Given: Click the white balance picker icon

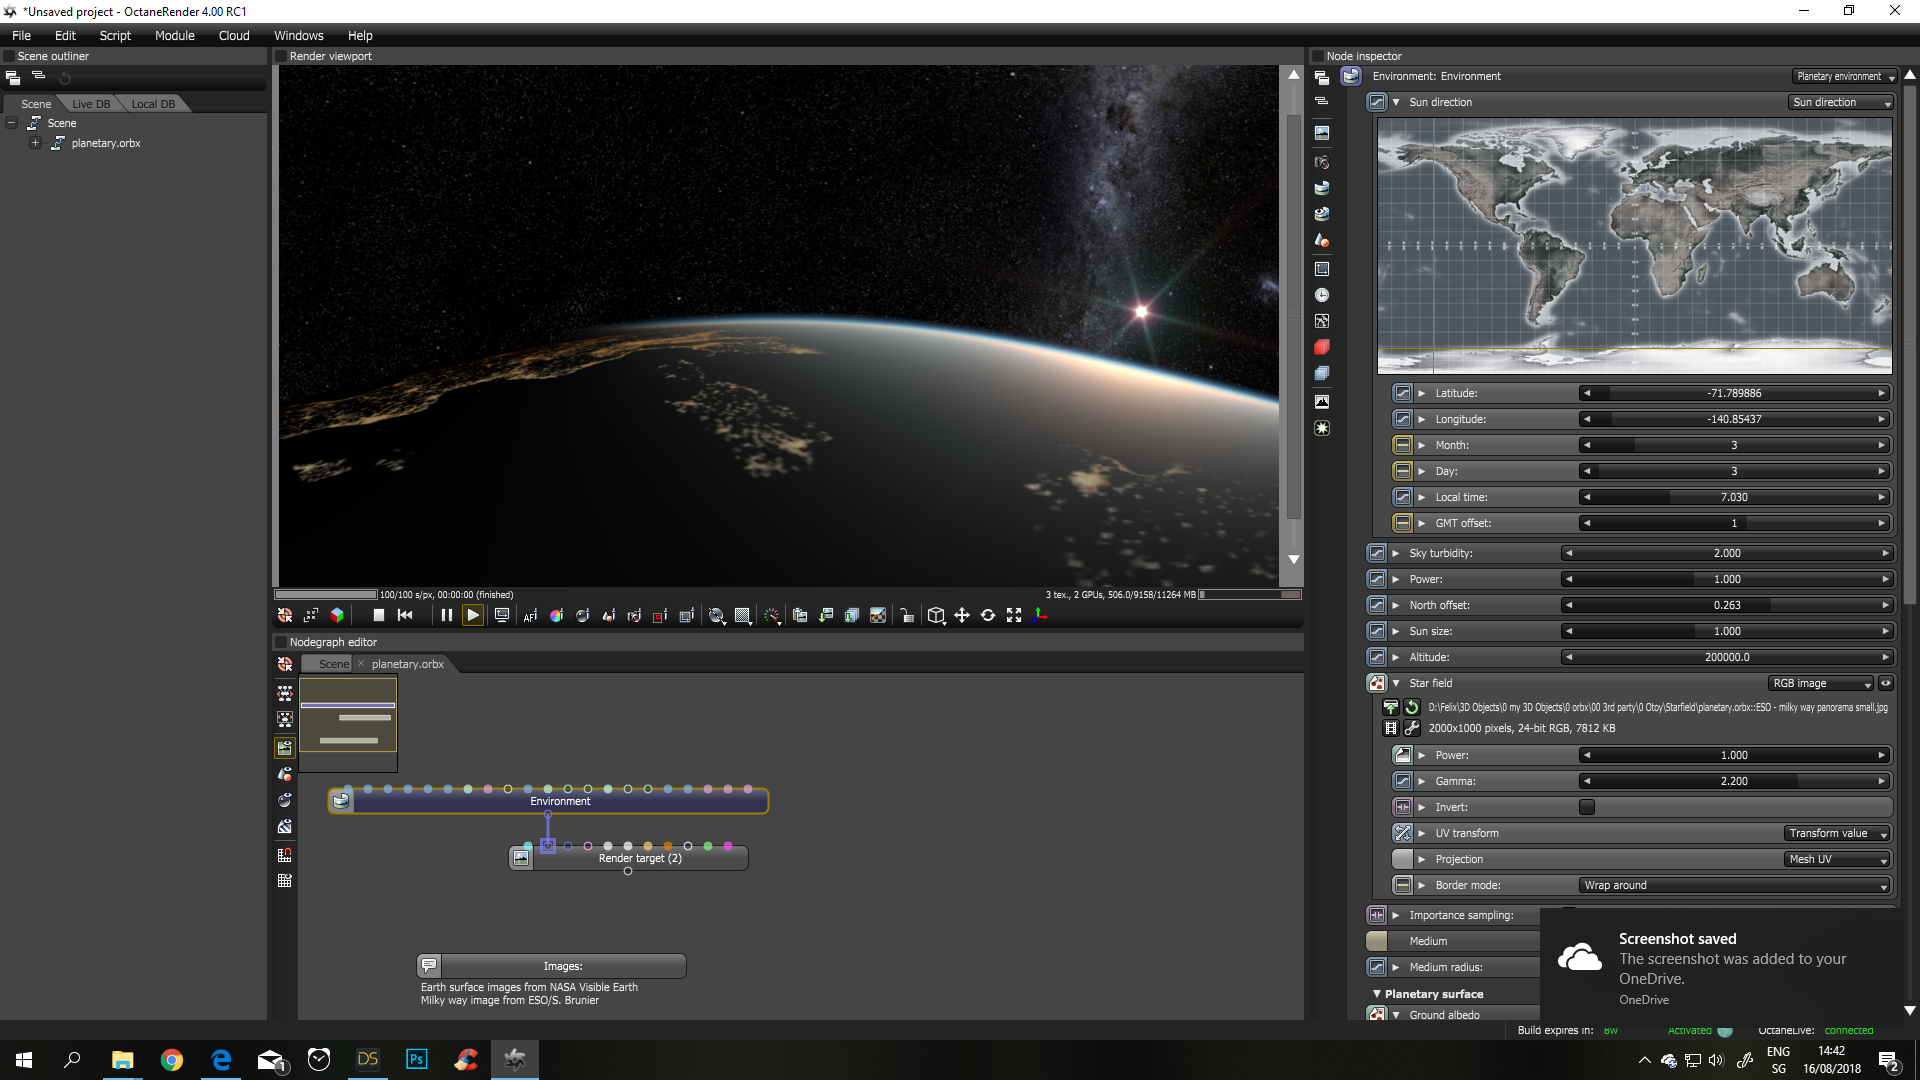Looking at the screenshot, I should [x=556, y=616].
